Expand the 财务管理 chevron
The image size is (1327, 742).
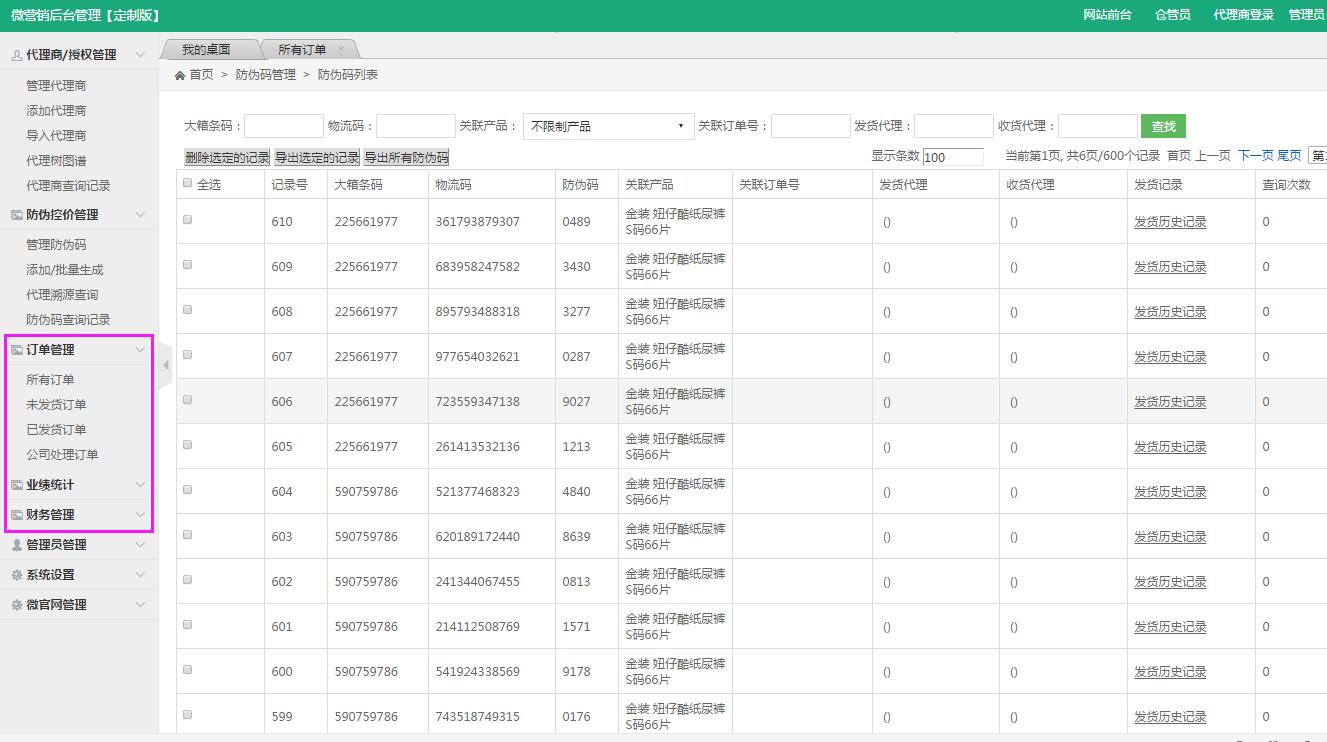(x=140, y=515)
